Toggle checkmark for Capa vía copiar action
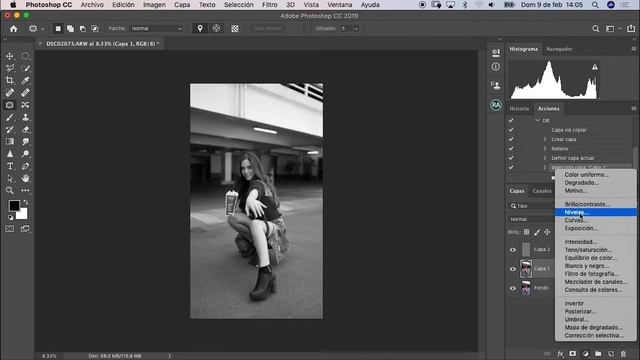 511,130
